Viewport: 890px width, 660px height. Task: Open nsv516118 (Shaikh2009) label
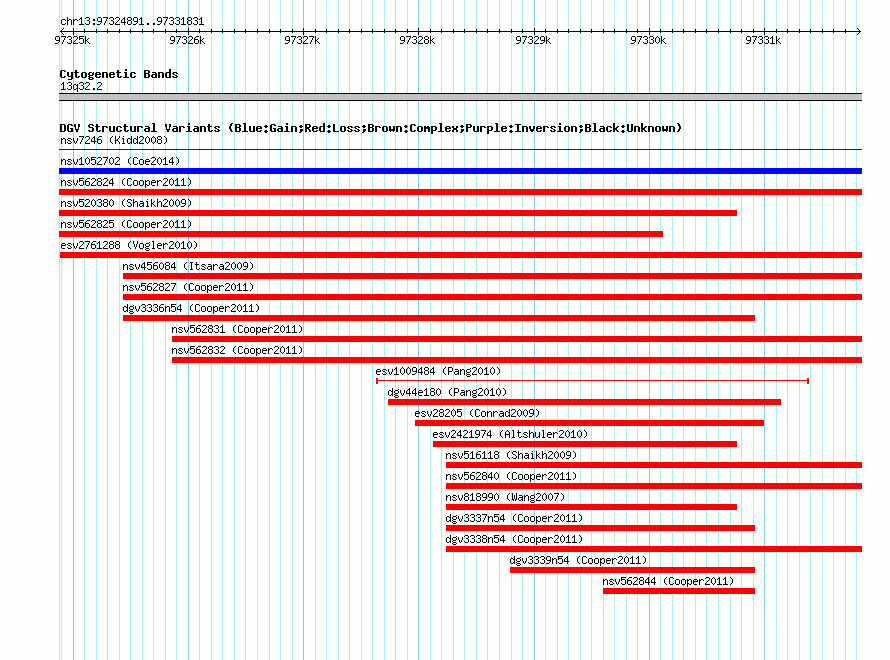click(511, 455)
